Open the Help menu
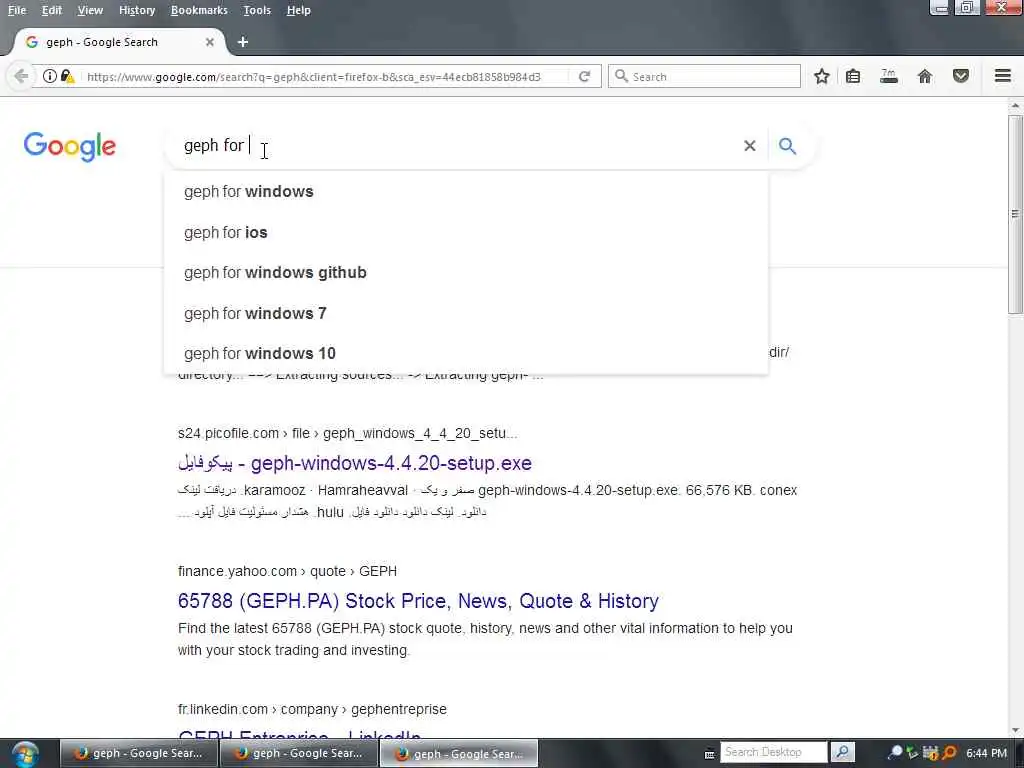 click(298, 10)
